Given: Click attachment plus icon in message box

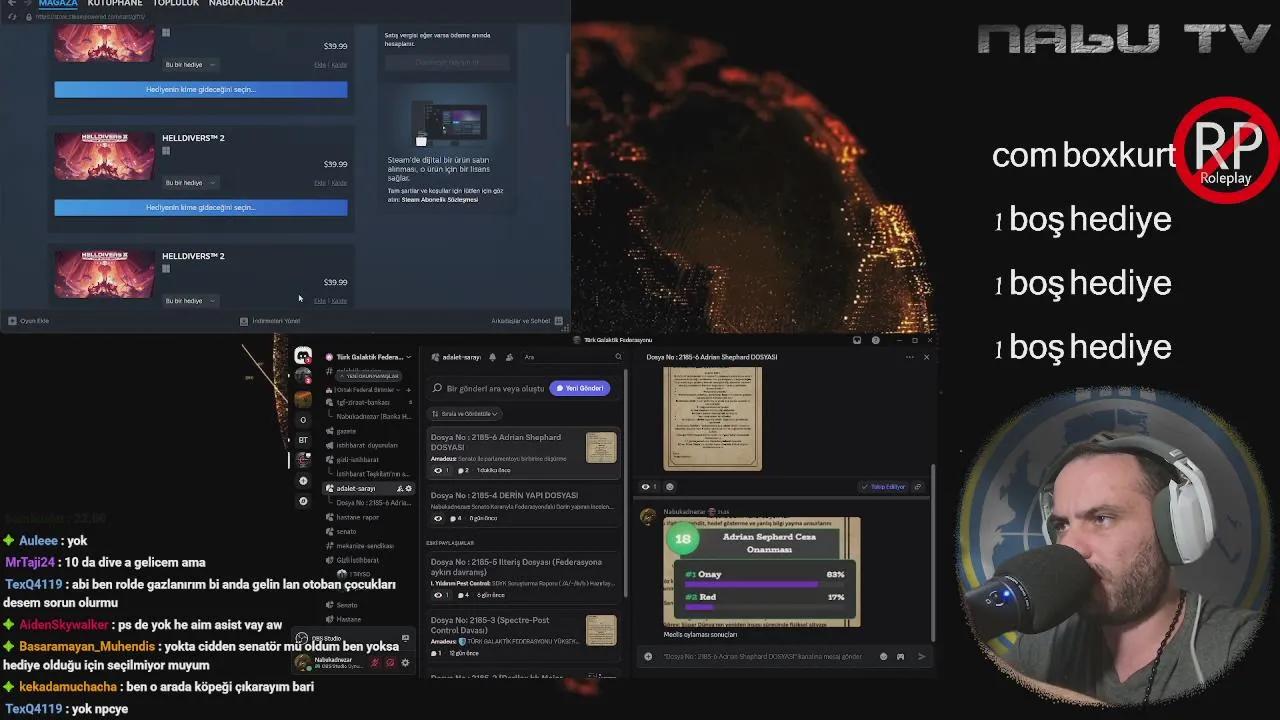Looking at the screenshot, I should pyautogui.click(x=648, y=657).
